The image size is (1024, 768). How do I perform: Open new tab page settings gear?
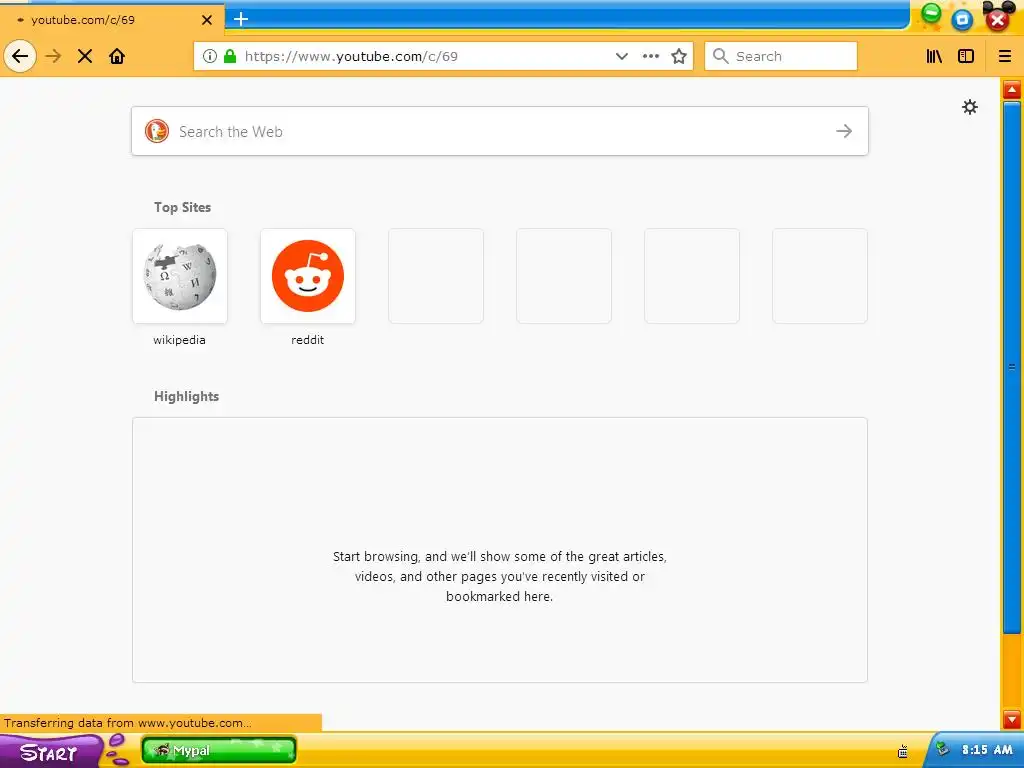970,107
